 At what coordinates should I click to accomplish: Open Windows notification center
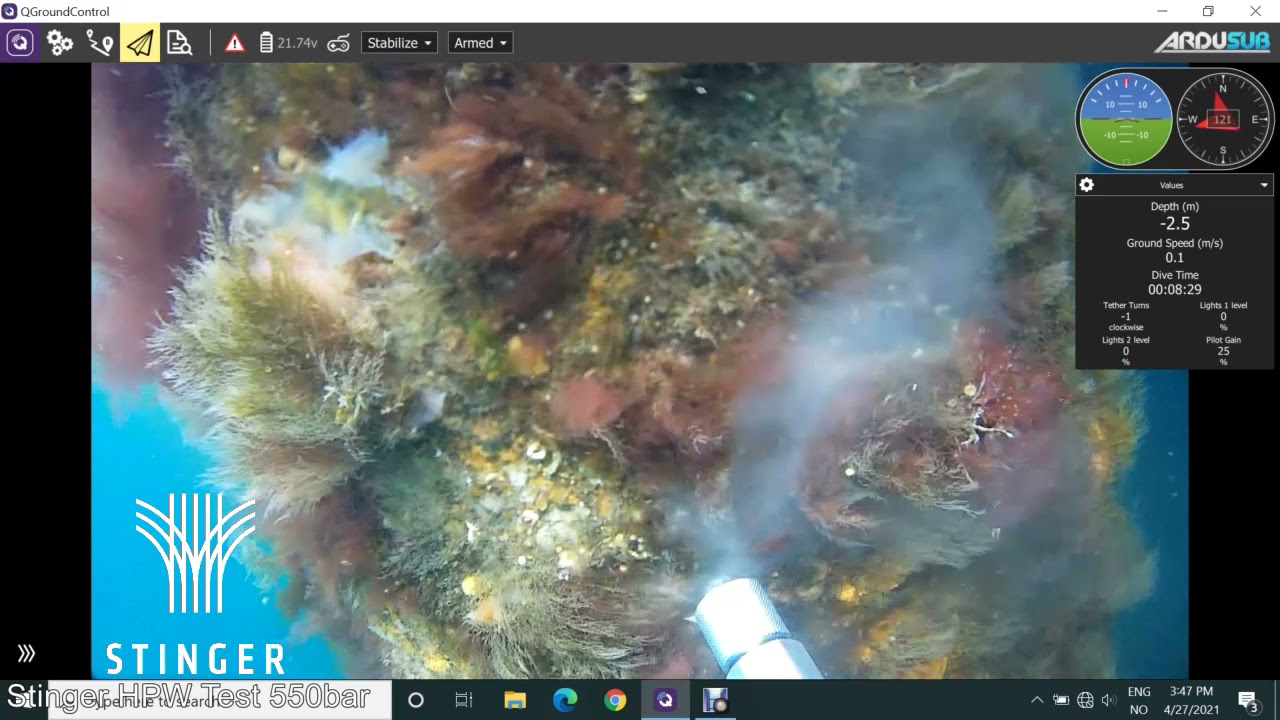click(1249, 700)
